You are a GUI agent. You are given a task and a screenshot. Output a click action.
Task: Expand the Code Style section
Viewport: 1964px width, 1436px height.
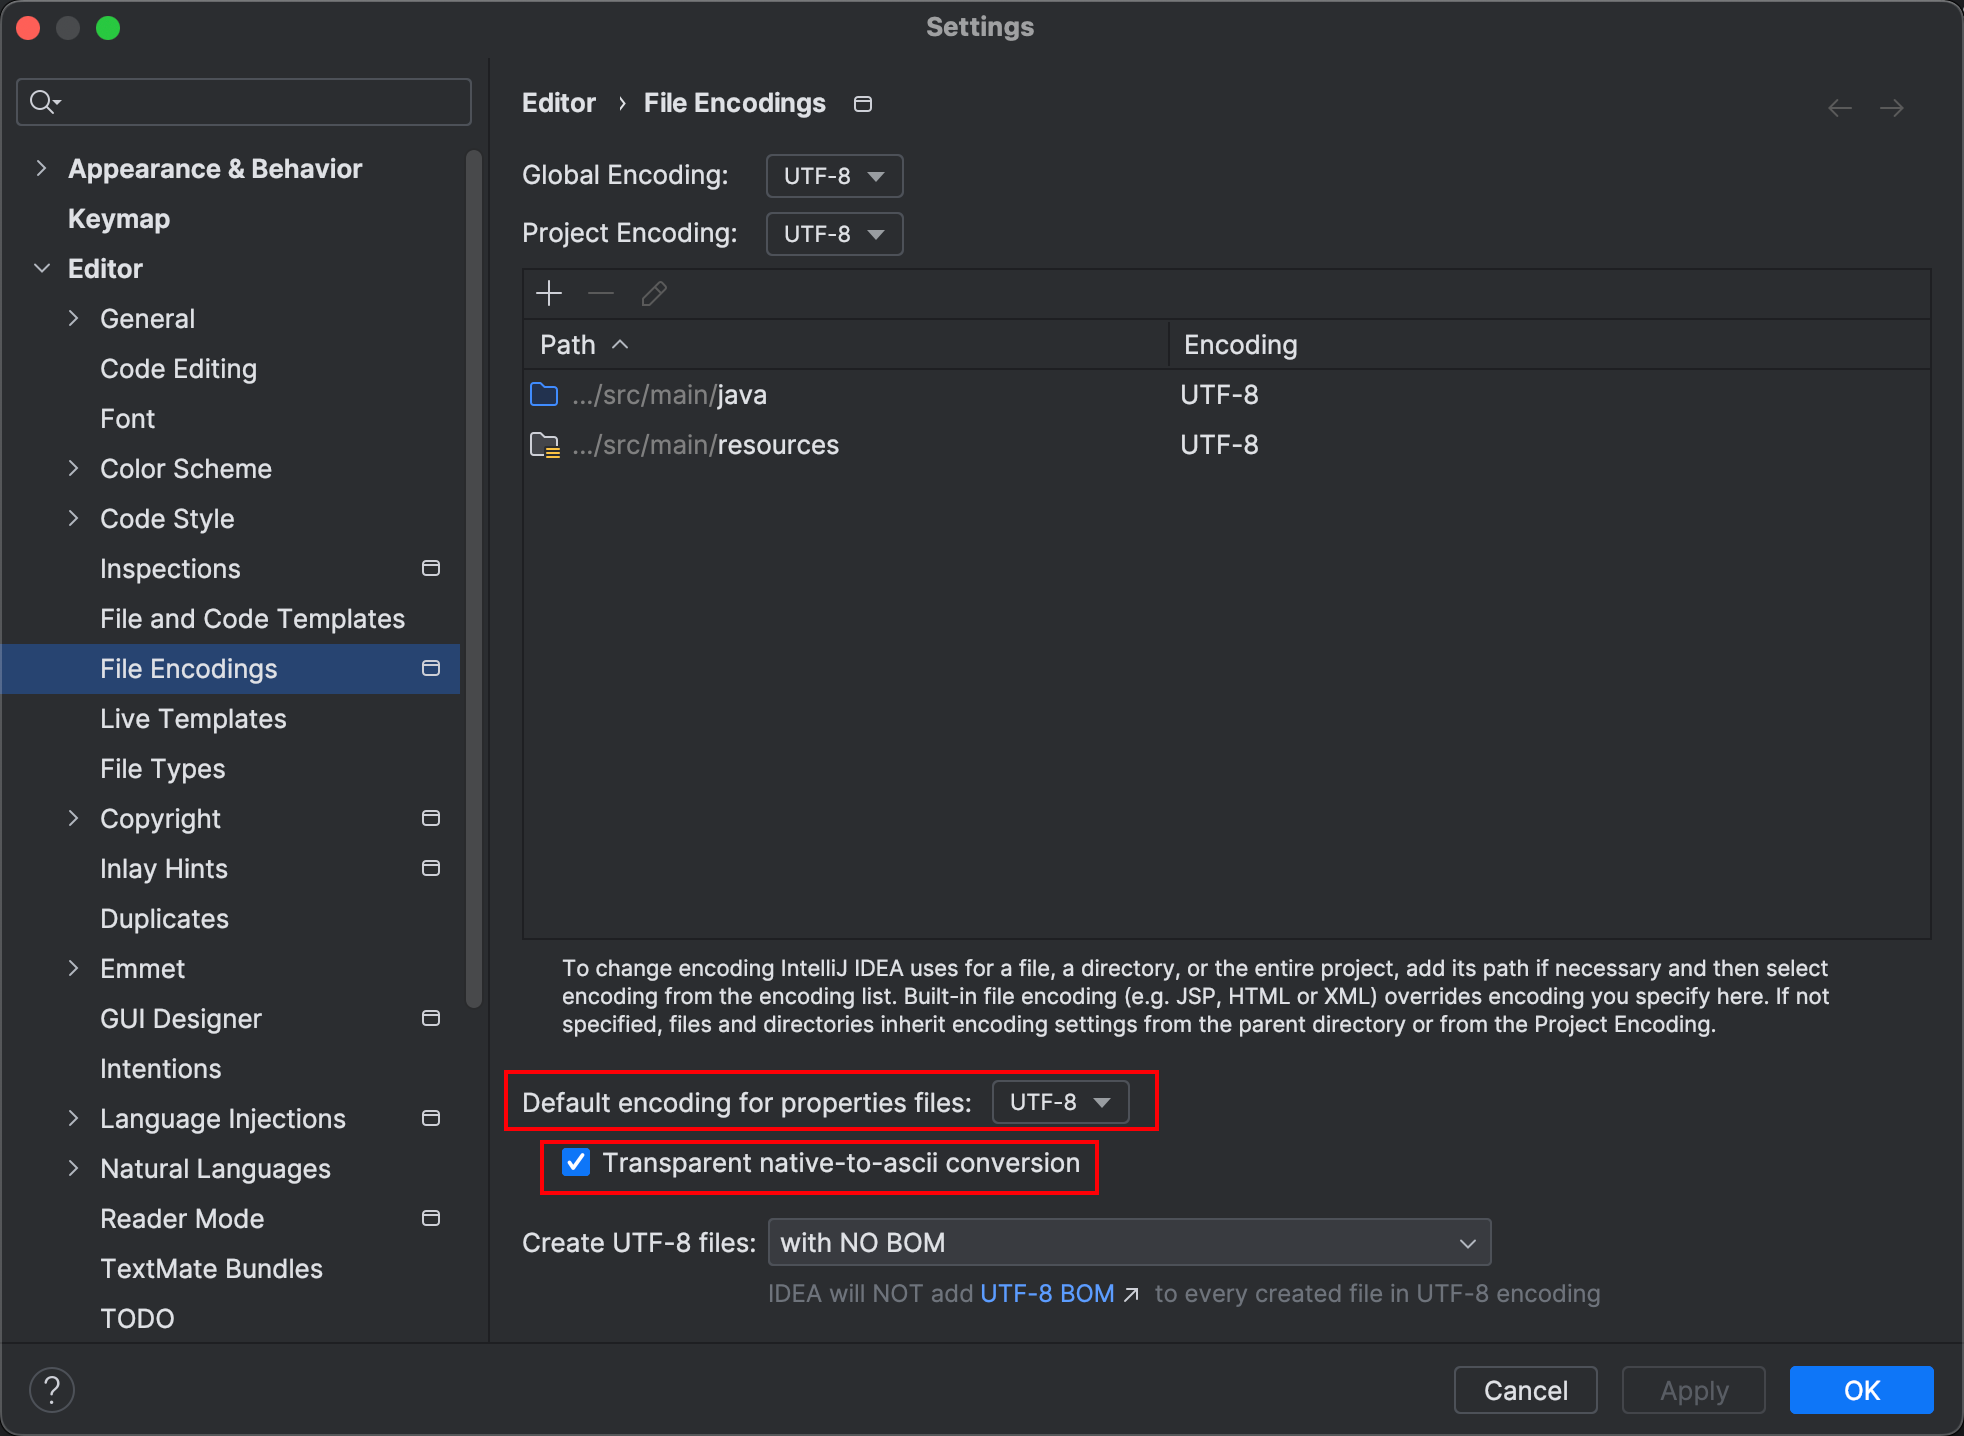click(x=73, y=518)
